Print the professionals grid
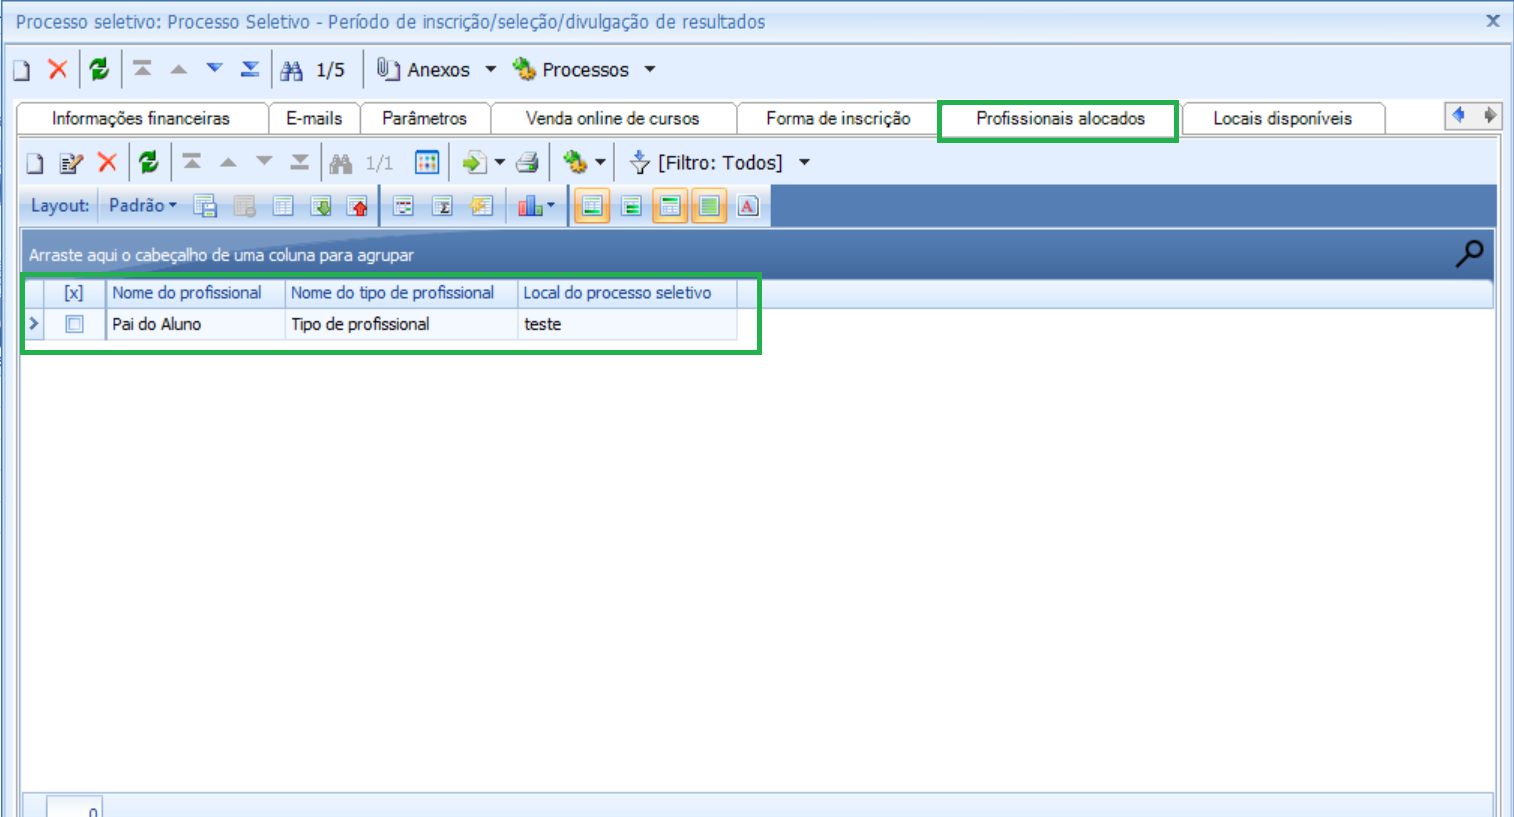The height and width of the screenshot is (817, 1514). (x=528, y=162)
